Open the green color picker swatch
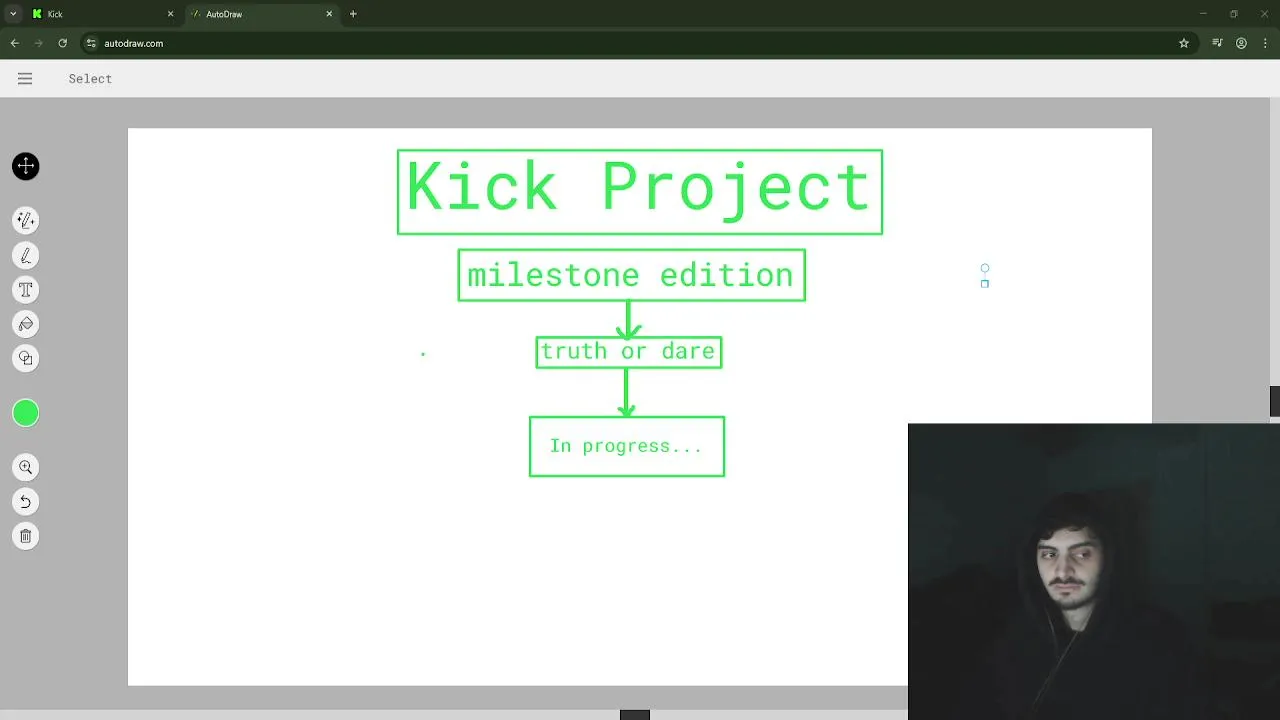Viewport: 1280px width, 720px height. click(x=26, y=413)
